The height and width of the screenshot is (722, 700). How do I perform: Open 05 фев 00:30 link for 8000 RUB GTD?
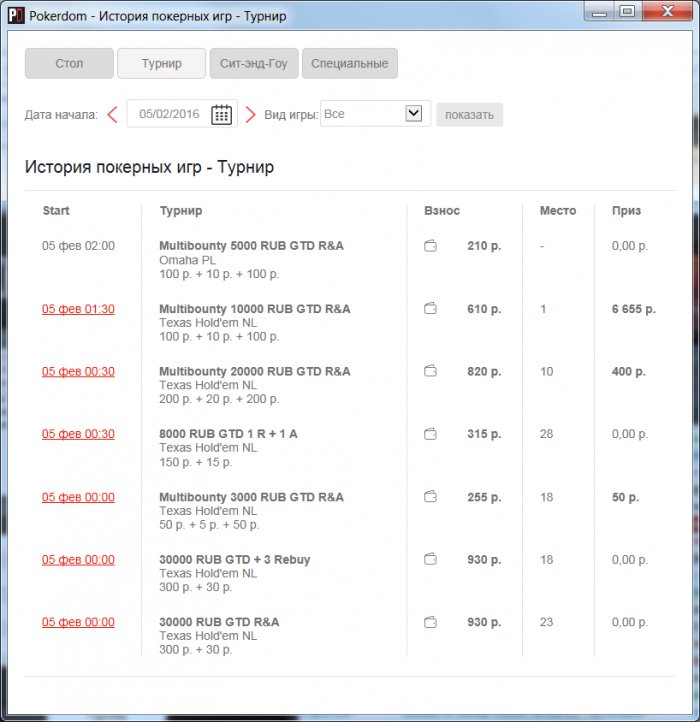coord(78,434)
